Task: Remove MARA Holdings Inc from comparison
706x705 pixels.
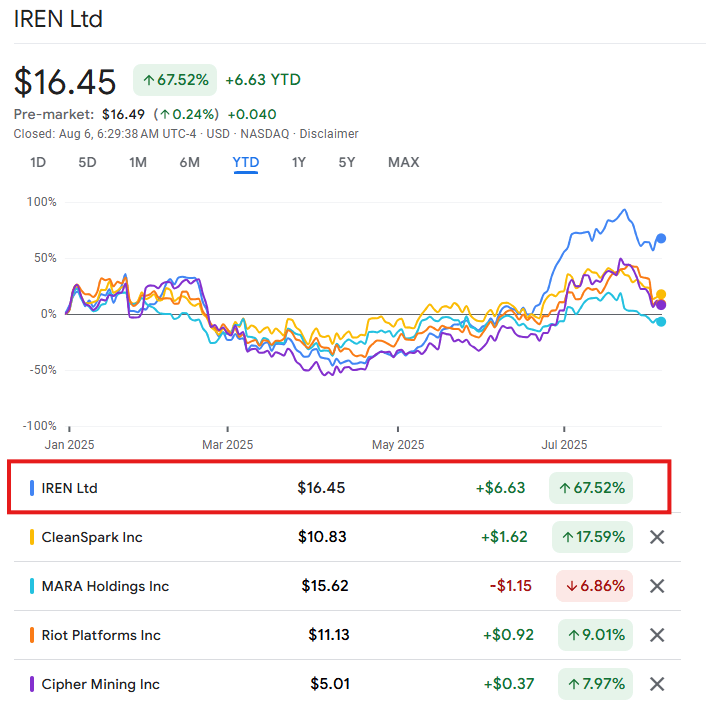Action: 657,586
